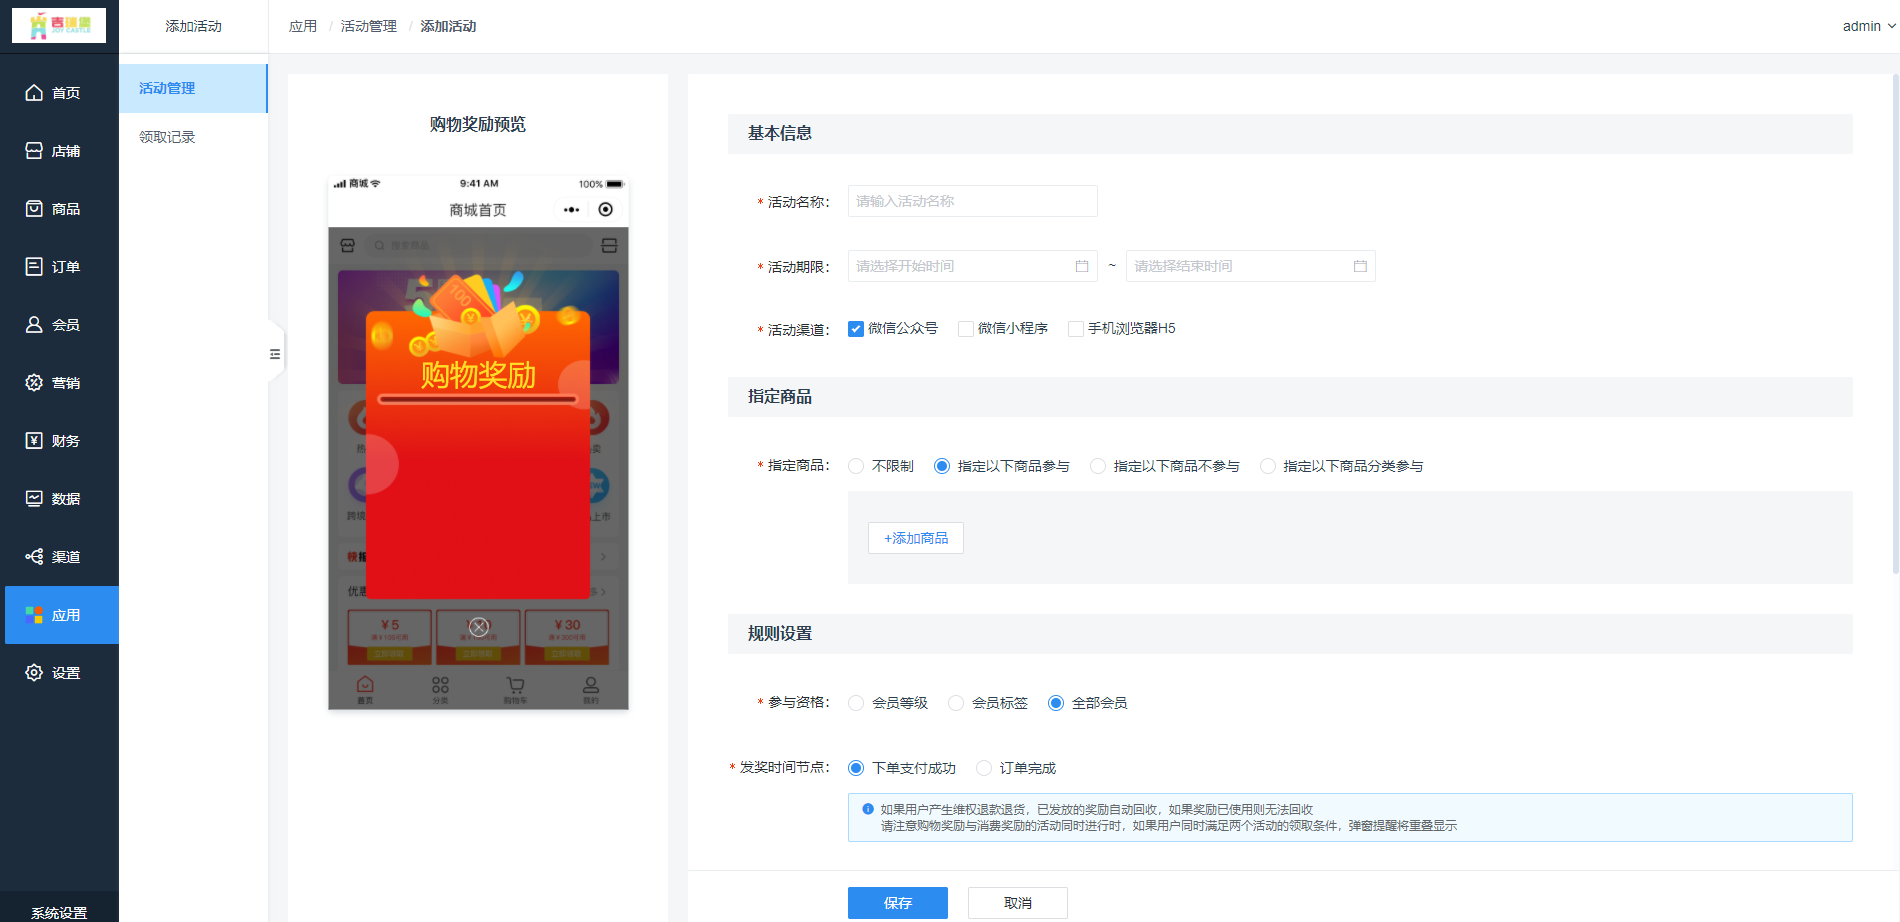Click the page vertical scrollbar
This screenshot has width=1900, height=922.
[1895, 323]
